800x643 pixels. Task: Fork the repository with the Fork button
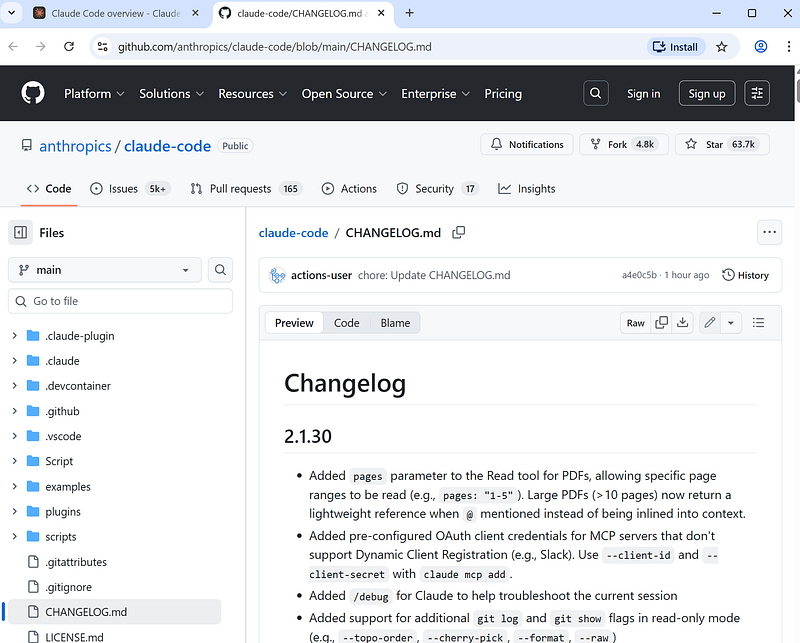pyautogui.click(x=623, y=144)
